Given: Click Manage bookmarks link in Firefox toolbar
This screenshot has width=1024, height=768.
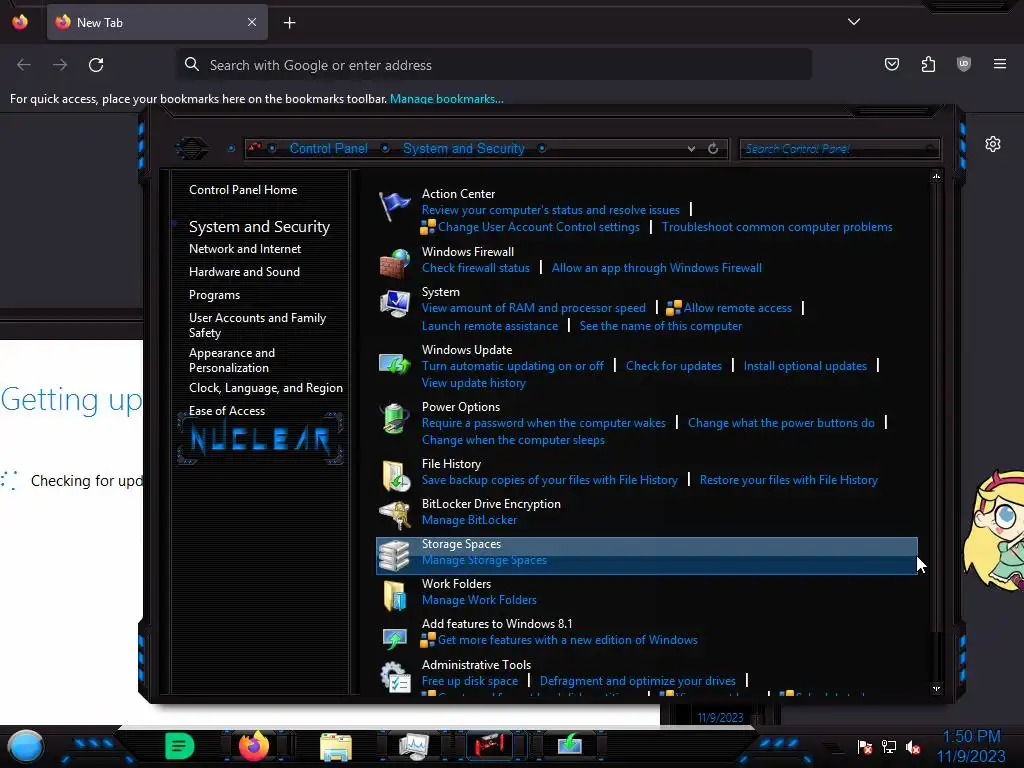Looking at the screenshot, I should 447,99.
